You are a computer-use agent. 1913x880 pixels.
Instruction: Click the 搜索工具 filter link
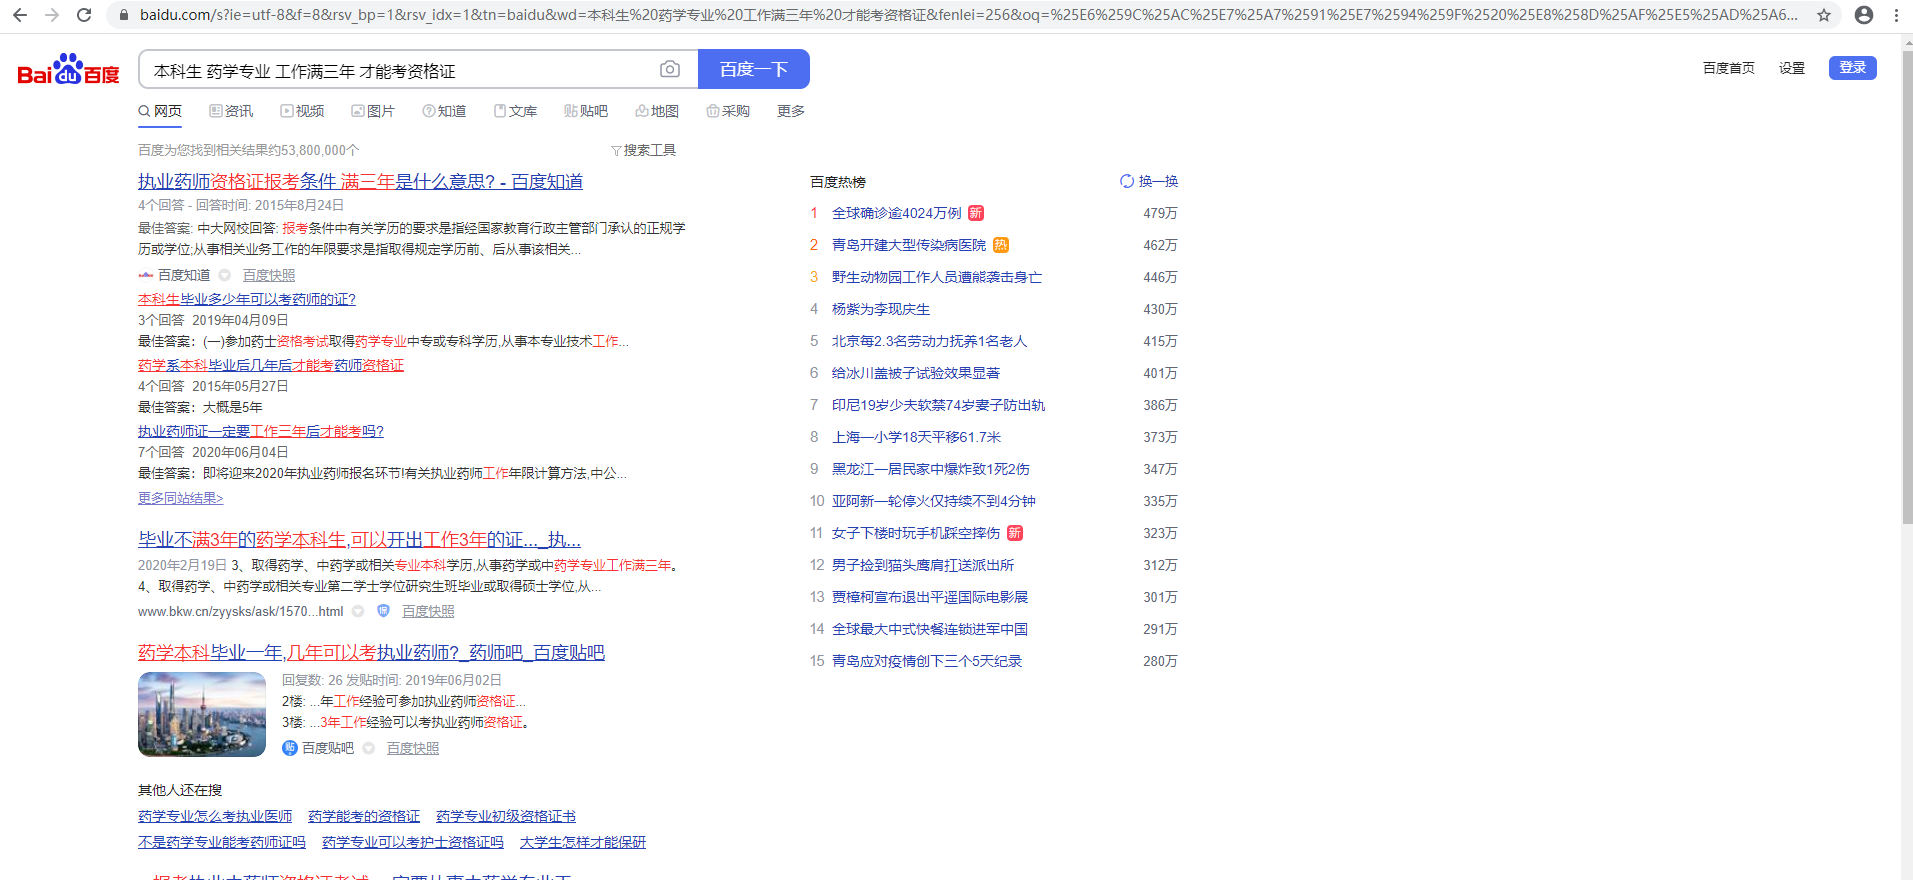[x=644, y=150]
